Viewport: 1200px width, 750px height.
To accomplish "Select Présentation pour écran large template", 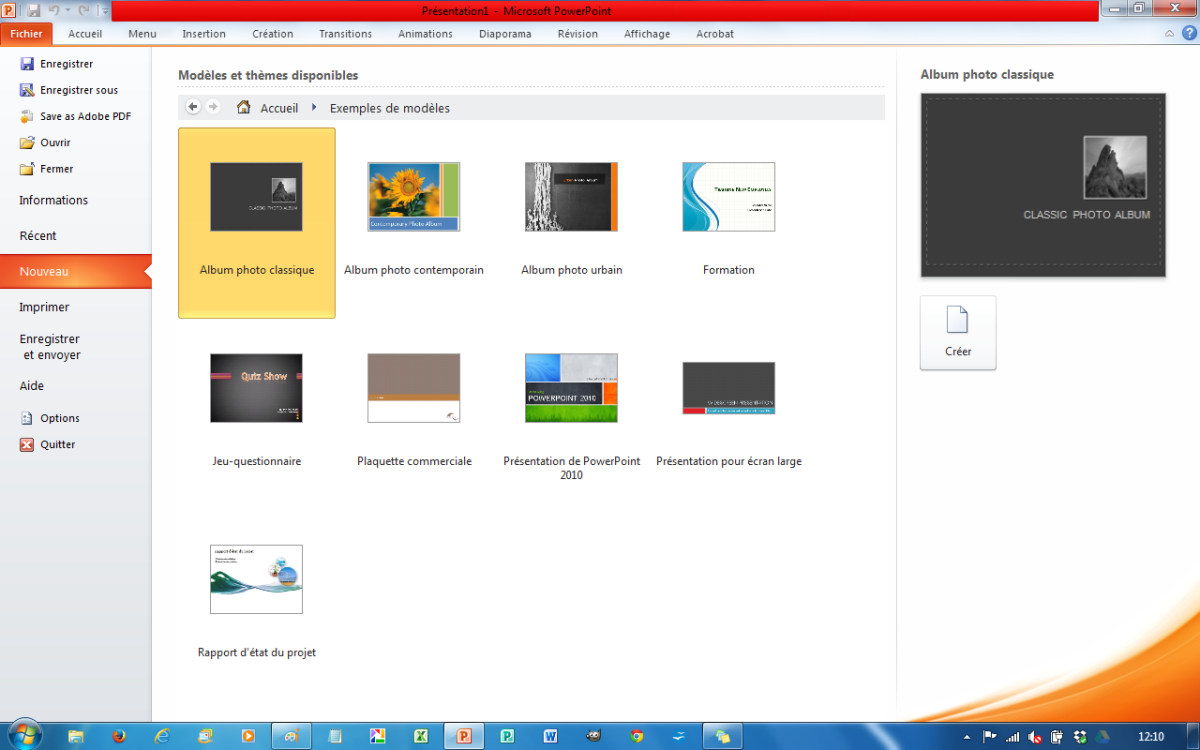I will tap(728, 414).
